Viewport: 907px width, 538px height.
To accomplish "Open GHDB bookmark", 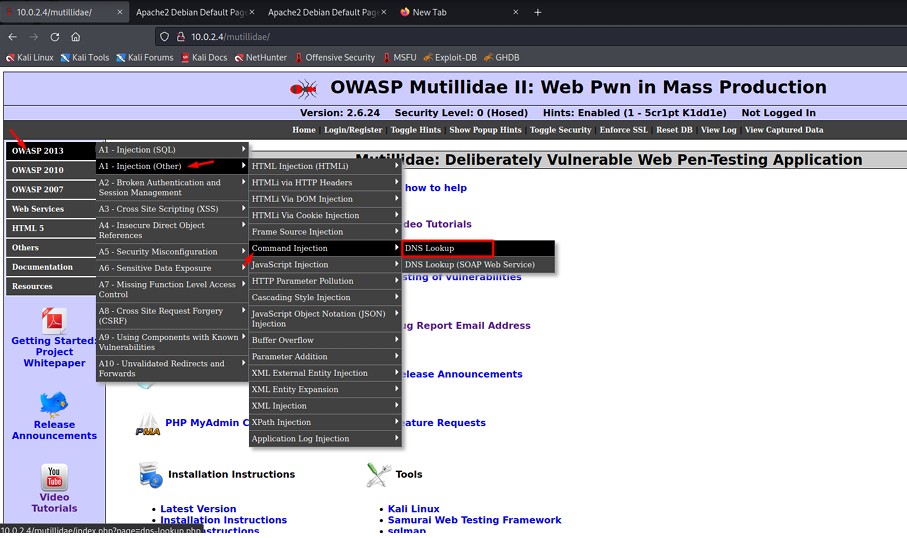I will (502, 57).
